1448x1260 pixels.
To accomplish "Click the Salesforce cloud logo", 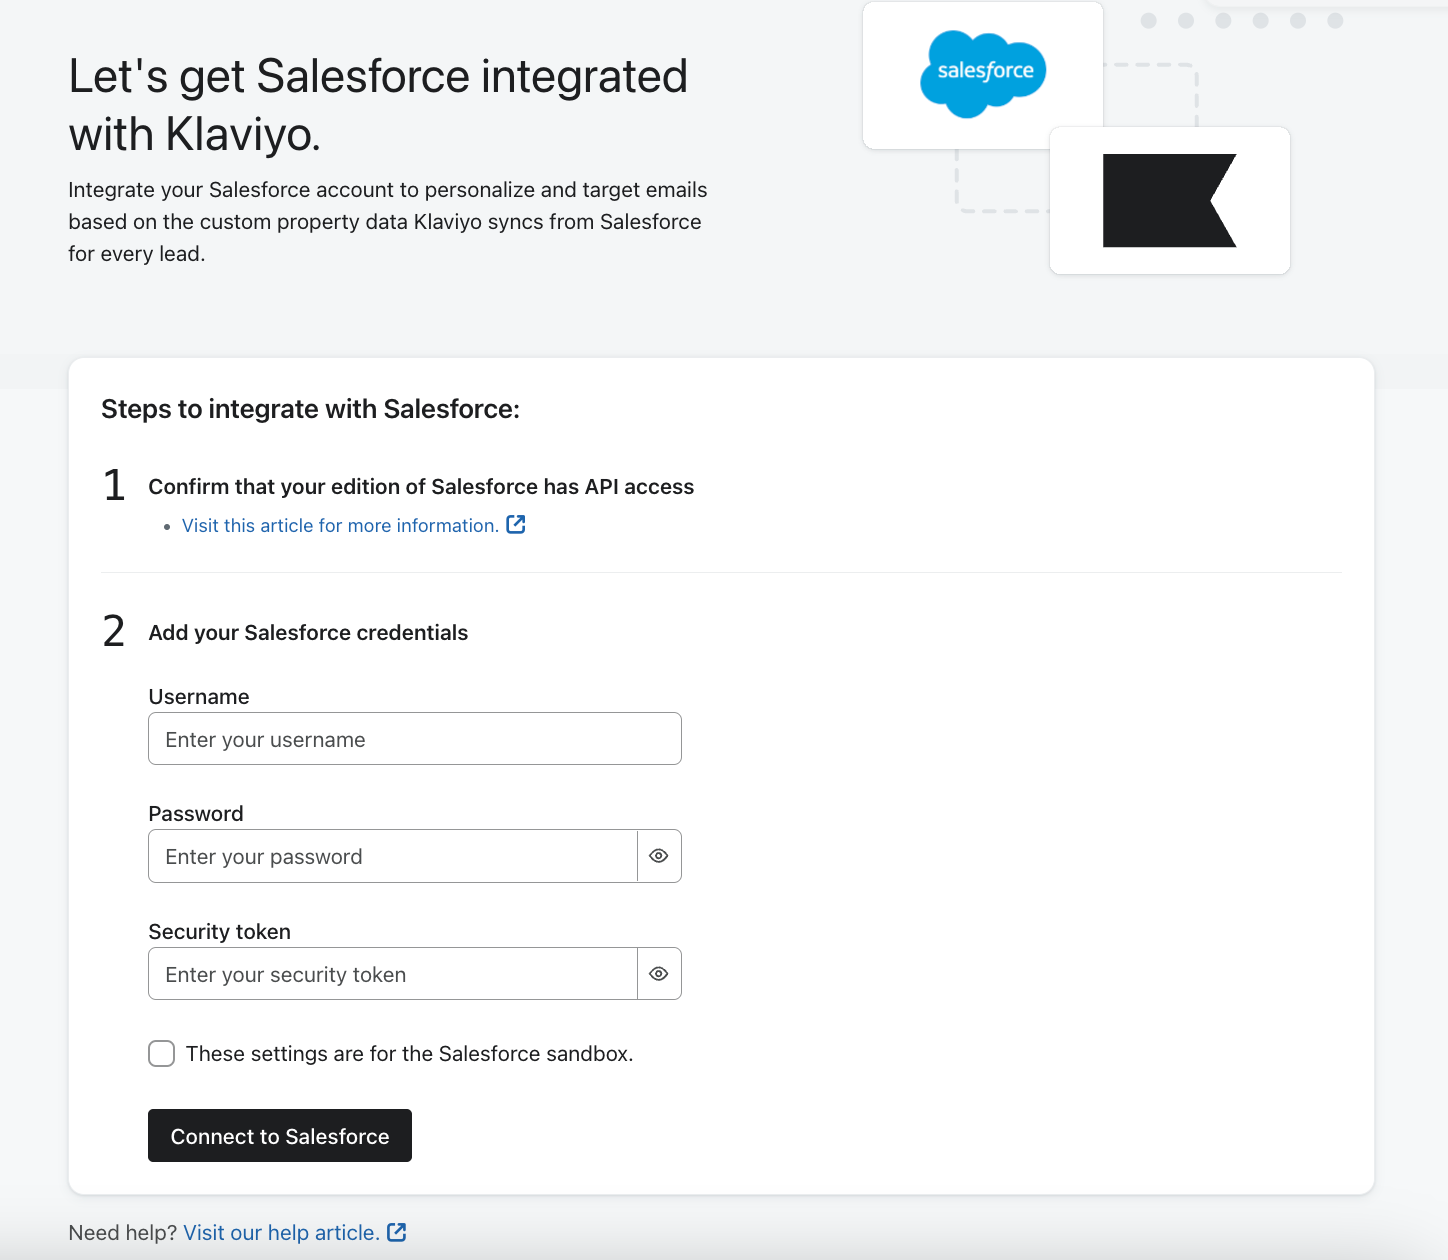I will (983, 73).
